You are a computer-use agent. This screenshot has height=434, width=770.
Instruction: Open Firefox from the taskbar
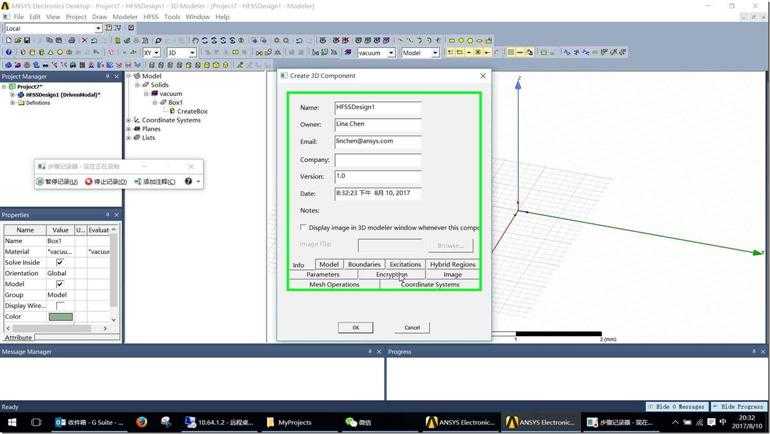(141, 422)
